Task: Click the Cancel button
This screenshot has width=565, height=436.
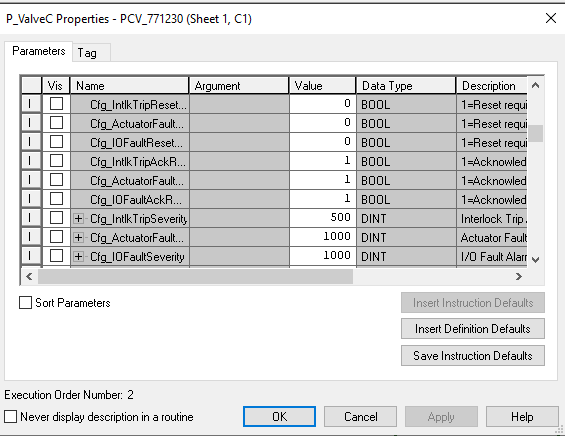Action: click(360, 417)
